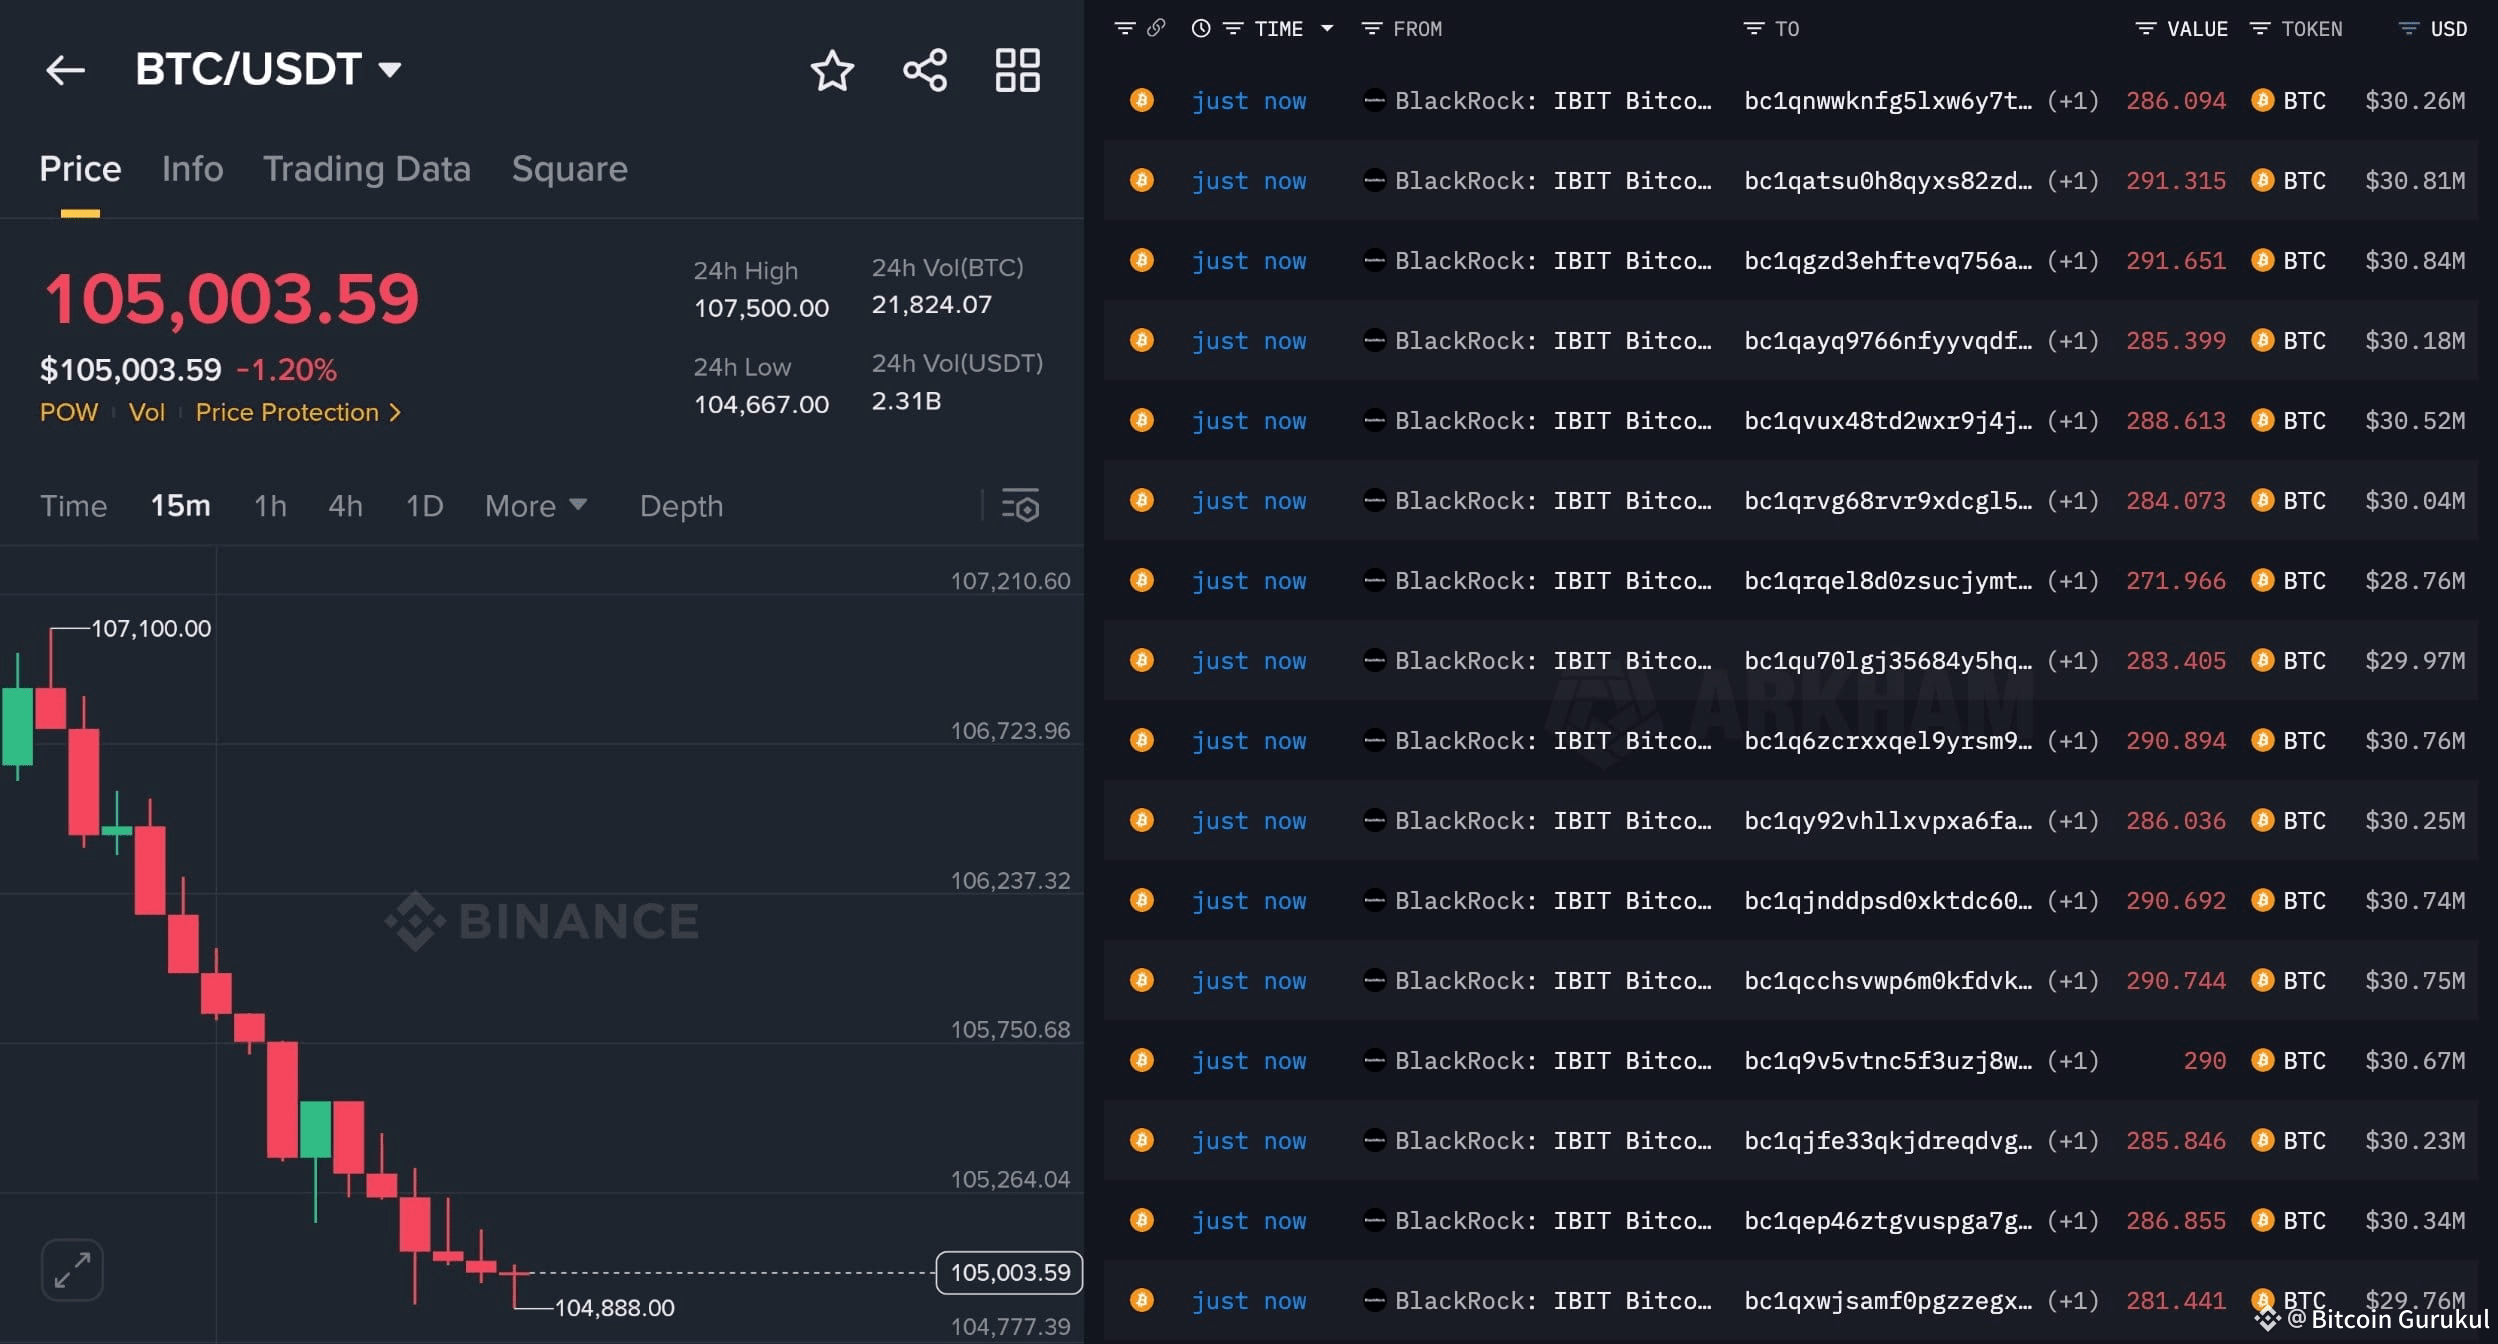Click the back arrow icon

pyautogui.click(x=65, y=70)
